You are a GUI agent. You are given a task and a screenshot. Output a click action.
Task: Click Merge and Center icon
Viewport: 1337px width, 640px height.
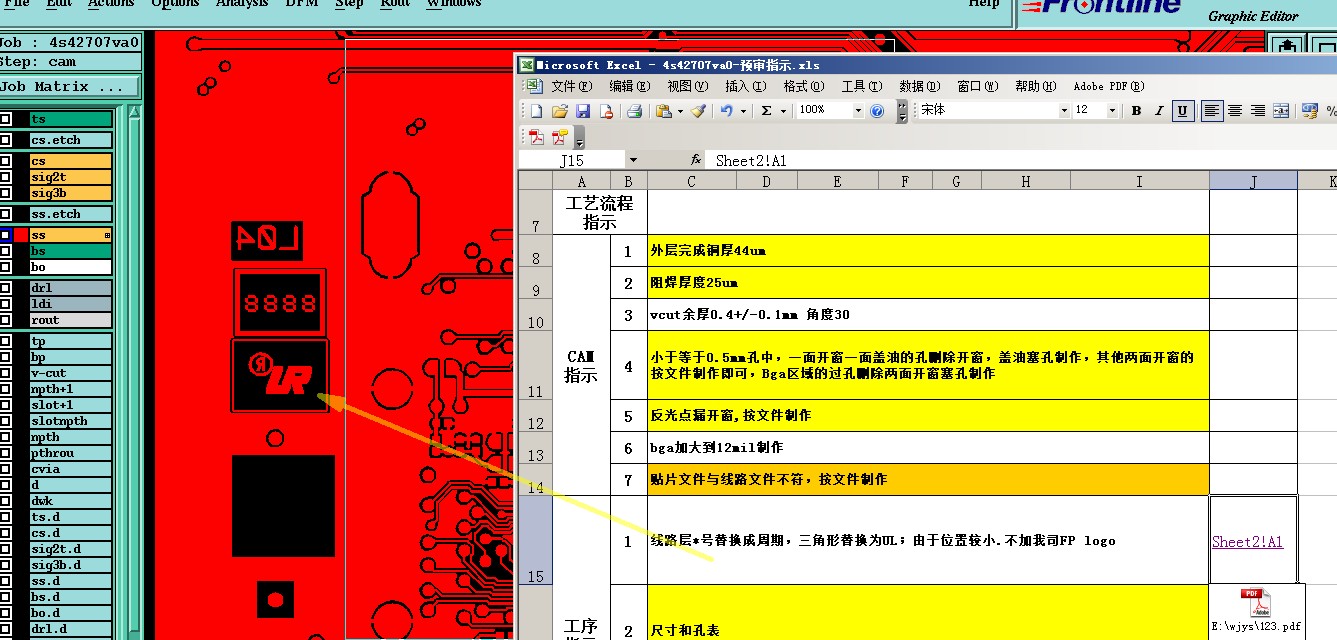[1281, 111]
